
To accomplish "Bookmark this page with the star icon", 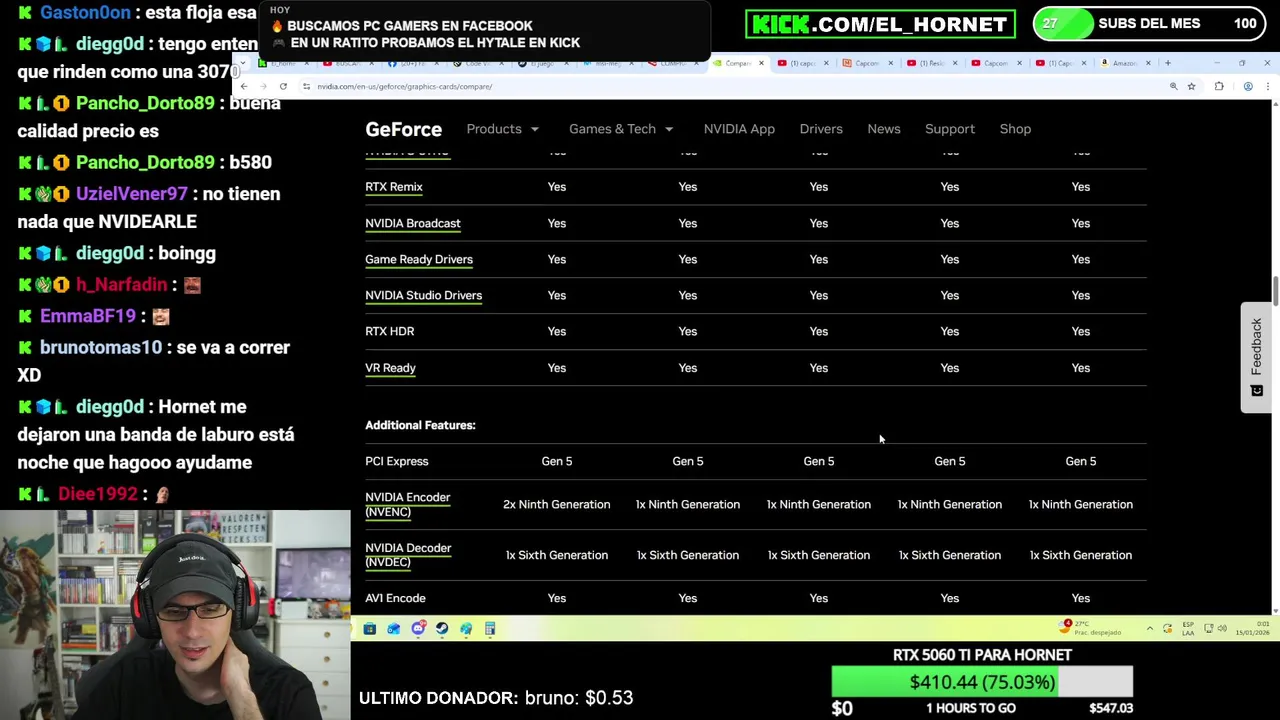I will point(1191,86).
